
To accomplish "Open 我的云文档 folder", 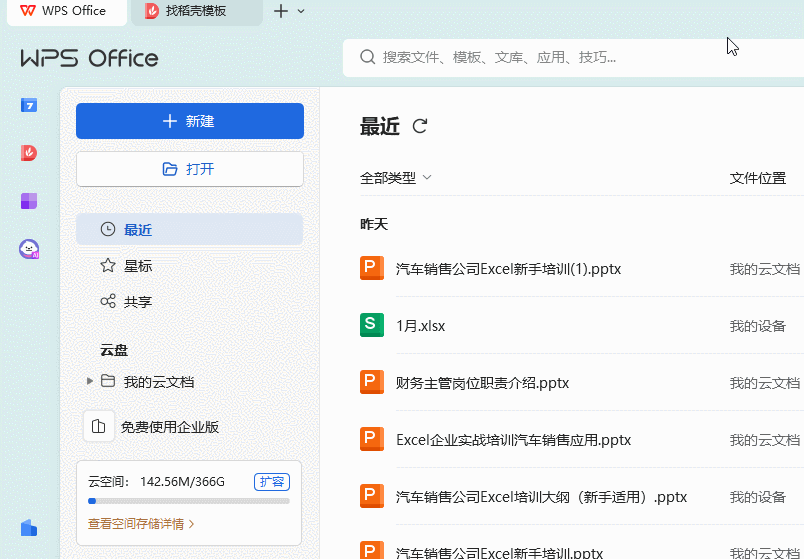I will click(158, 382).
